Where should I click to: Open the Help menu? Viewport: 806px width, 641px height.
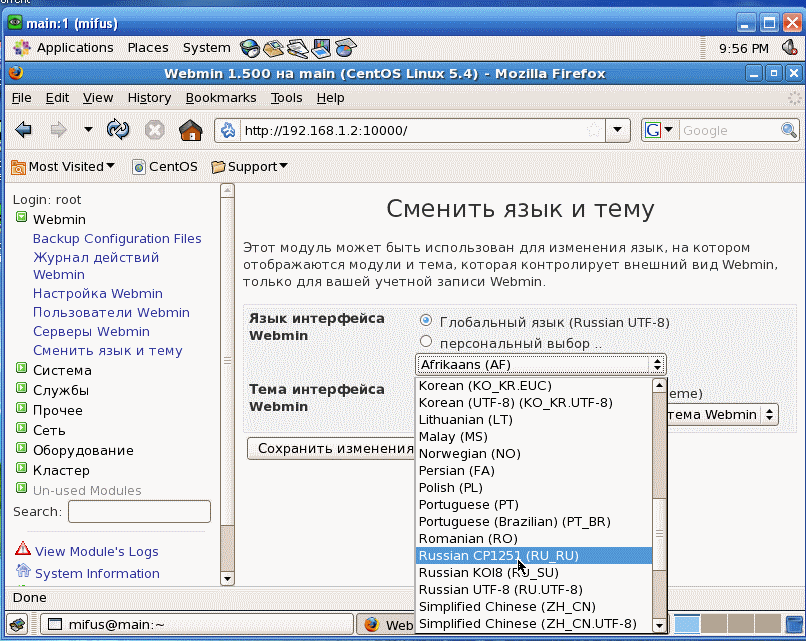click(330, 98)
